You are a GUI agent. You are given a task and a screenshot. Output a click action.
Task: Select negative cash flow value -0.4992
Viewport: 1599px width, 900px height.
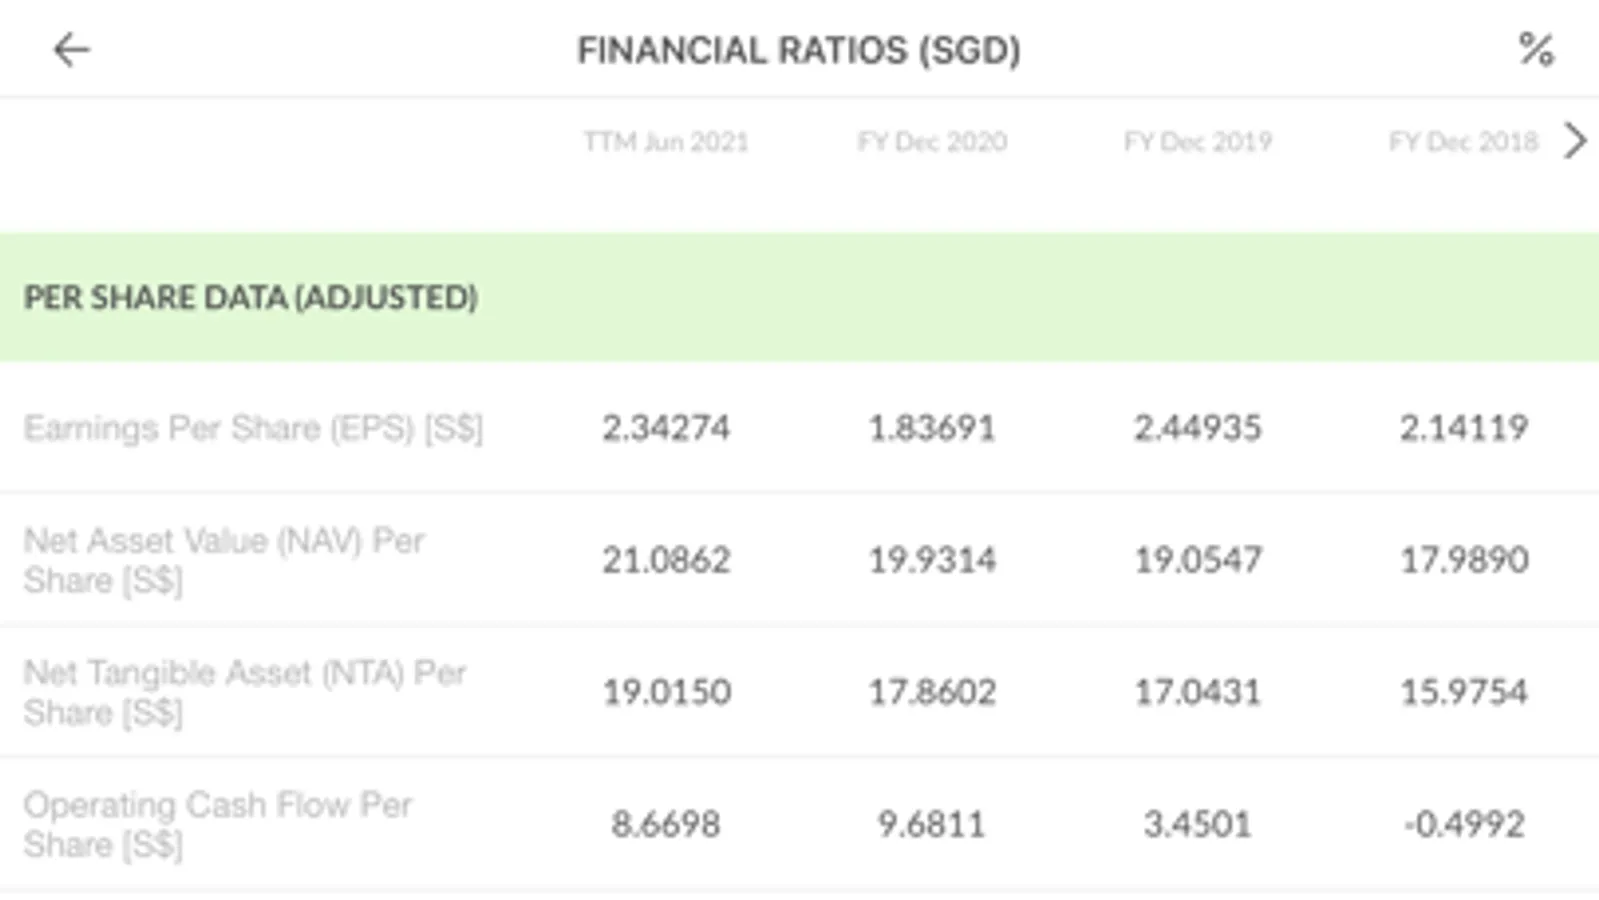point(1463,824)
